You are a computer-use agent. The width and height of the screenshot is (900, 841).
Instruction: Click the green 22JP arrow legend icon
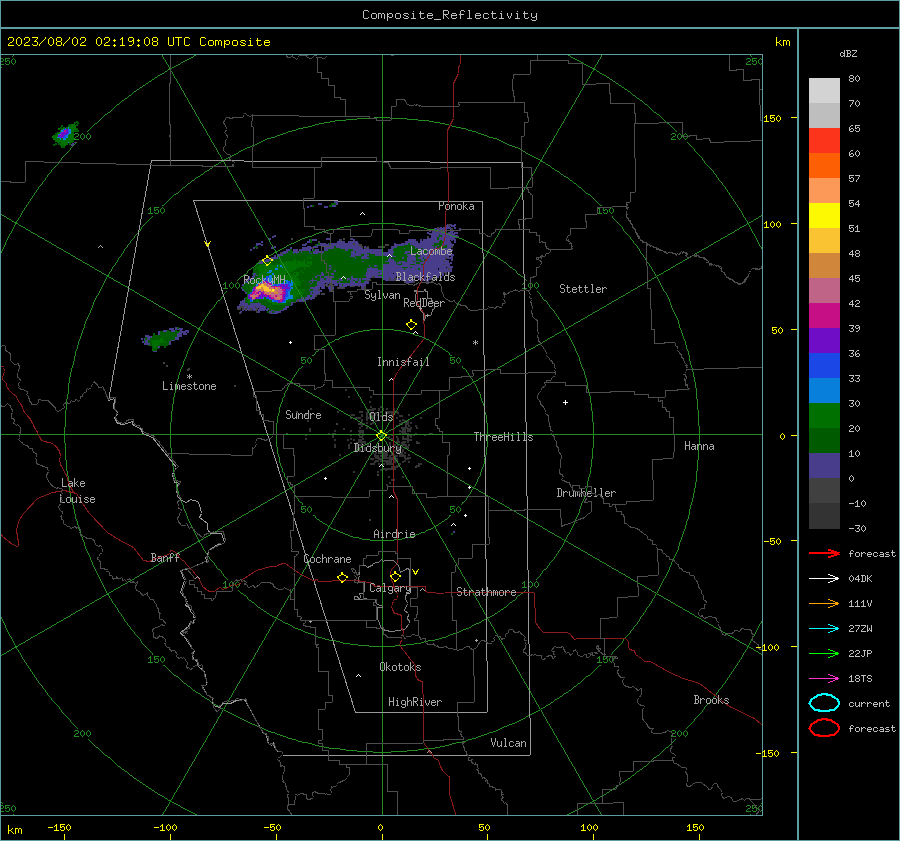[824, 653]
